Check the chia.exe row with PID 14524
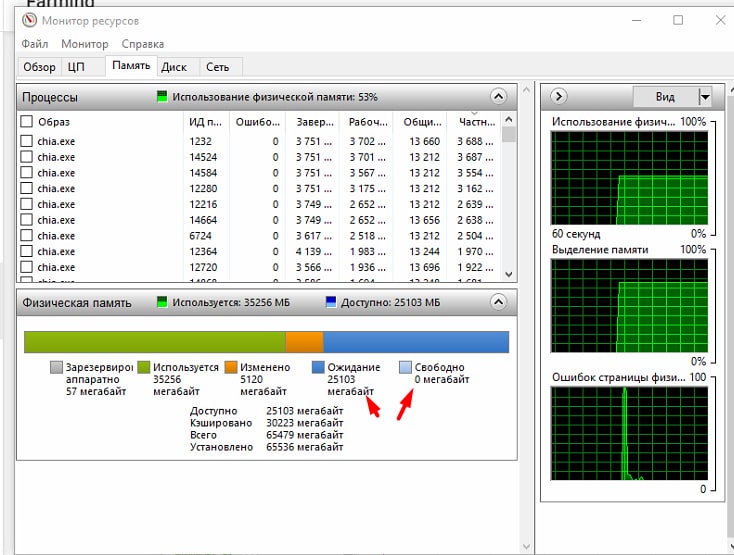This screenshot has height=555, width=734. coord(27,157)
